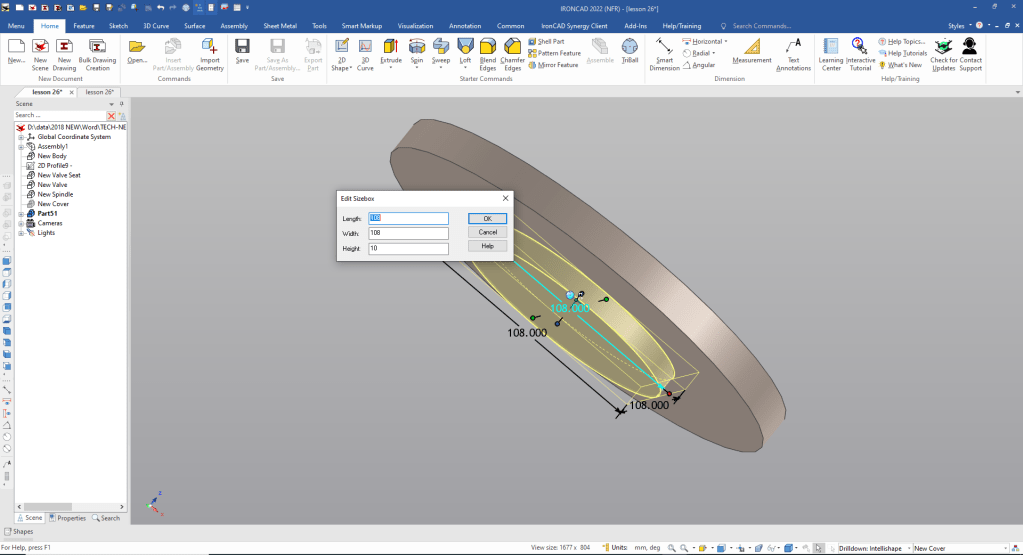The image size is (1023, 555).
Task: Expand the Assembly1 tree node
Action: (20, 146)
